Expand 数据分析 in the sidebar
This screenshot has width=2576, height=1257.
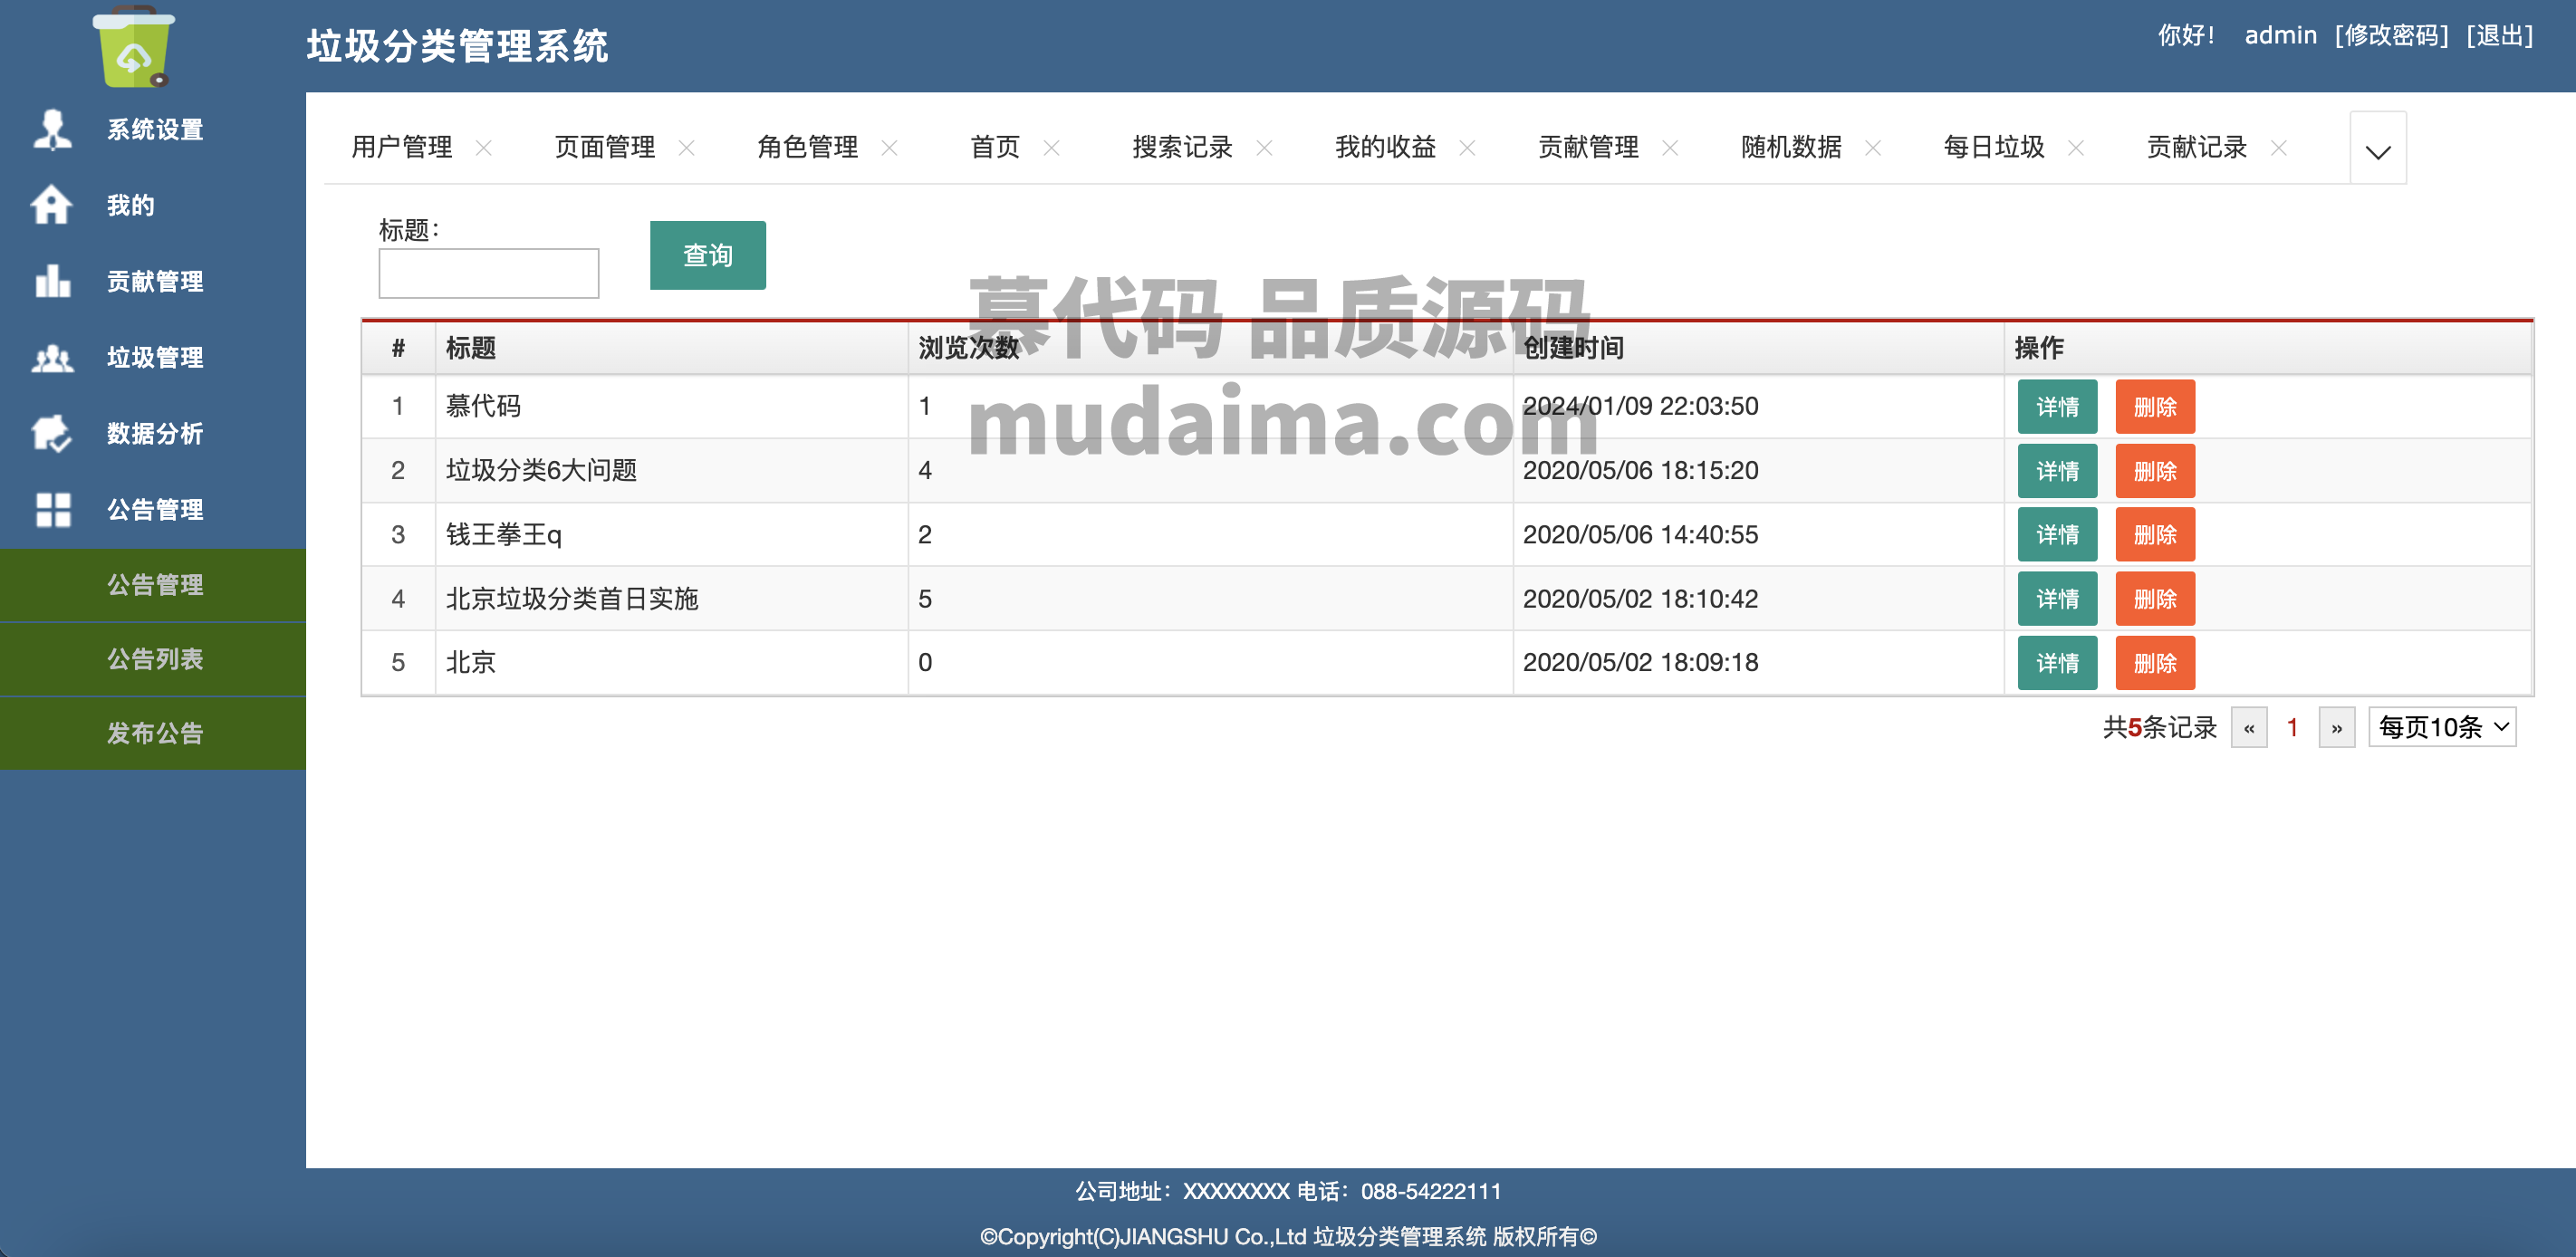point(153,433)
